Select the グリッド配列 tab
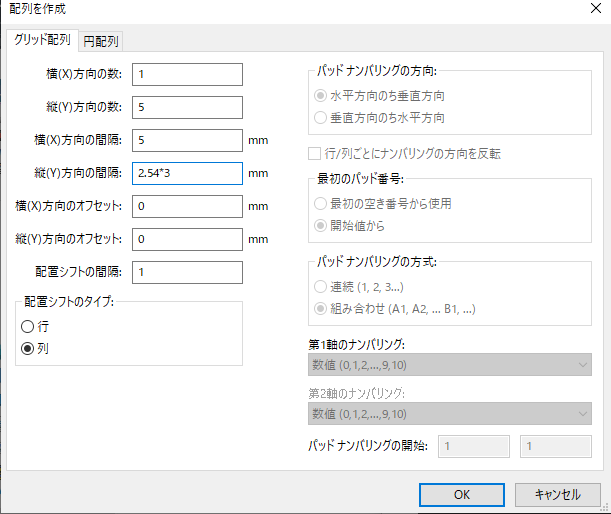This screenshot has height=514, width=611. (x=42, y=40)
